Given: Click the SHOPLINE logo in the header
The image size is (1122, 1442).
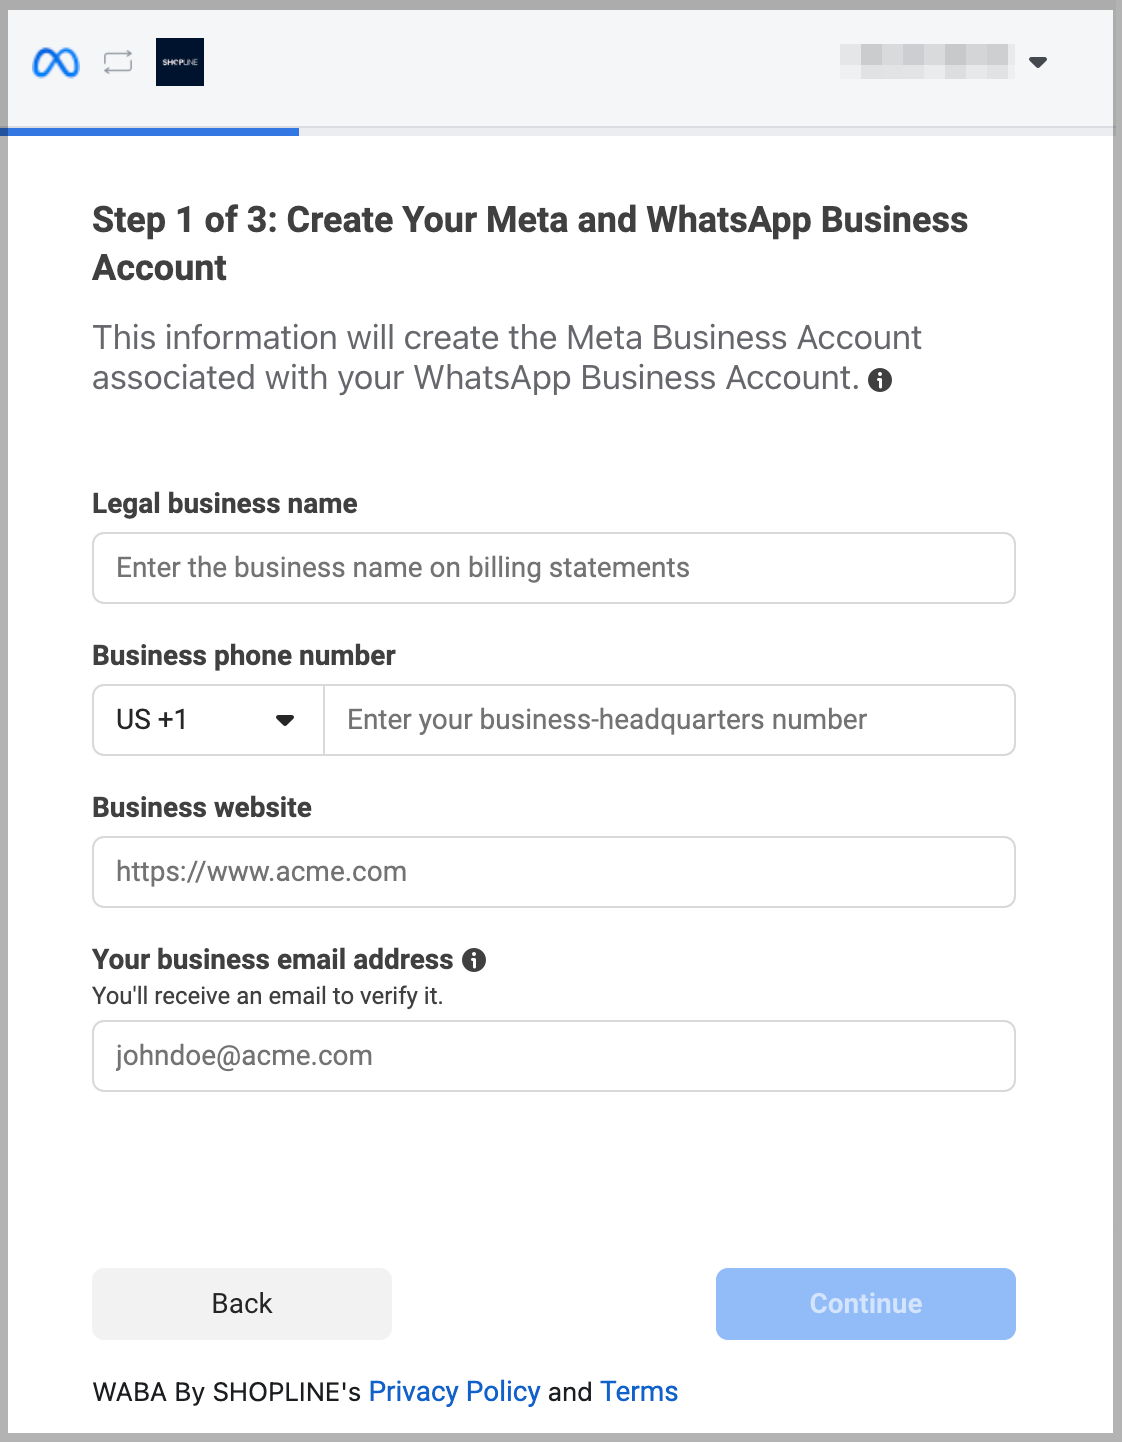Looking at the screenshot, I should 180,62.
